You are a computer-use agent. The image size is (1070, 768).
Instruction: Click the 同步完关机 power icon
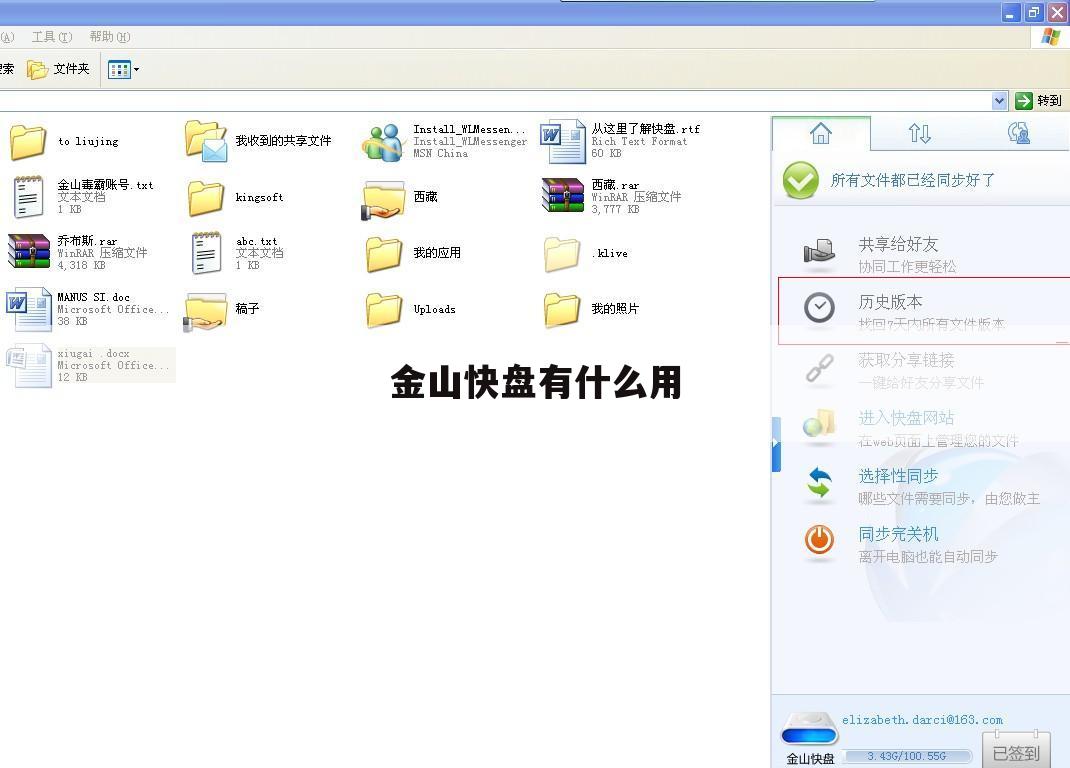pyautogui.click(x=819, y=539)
